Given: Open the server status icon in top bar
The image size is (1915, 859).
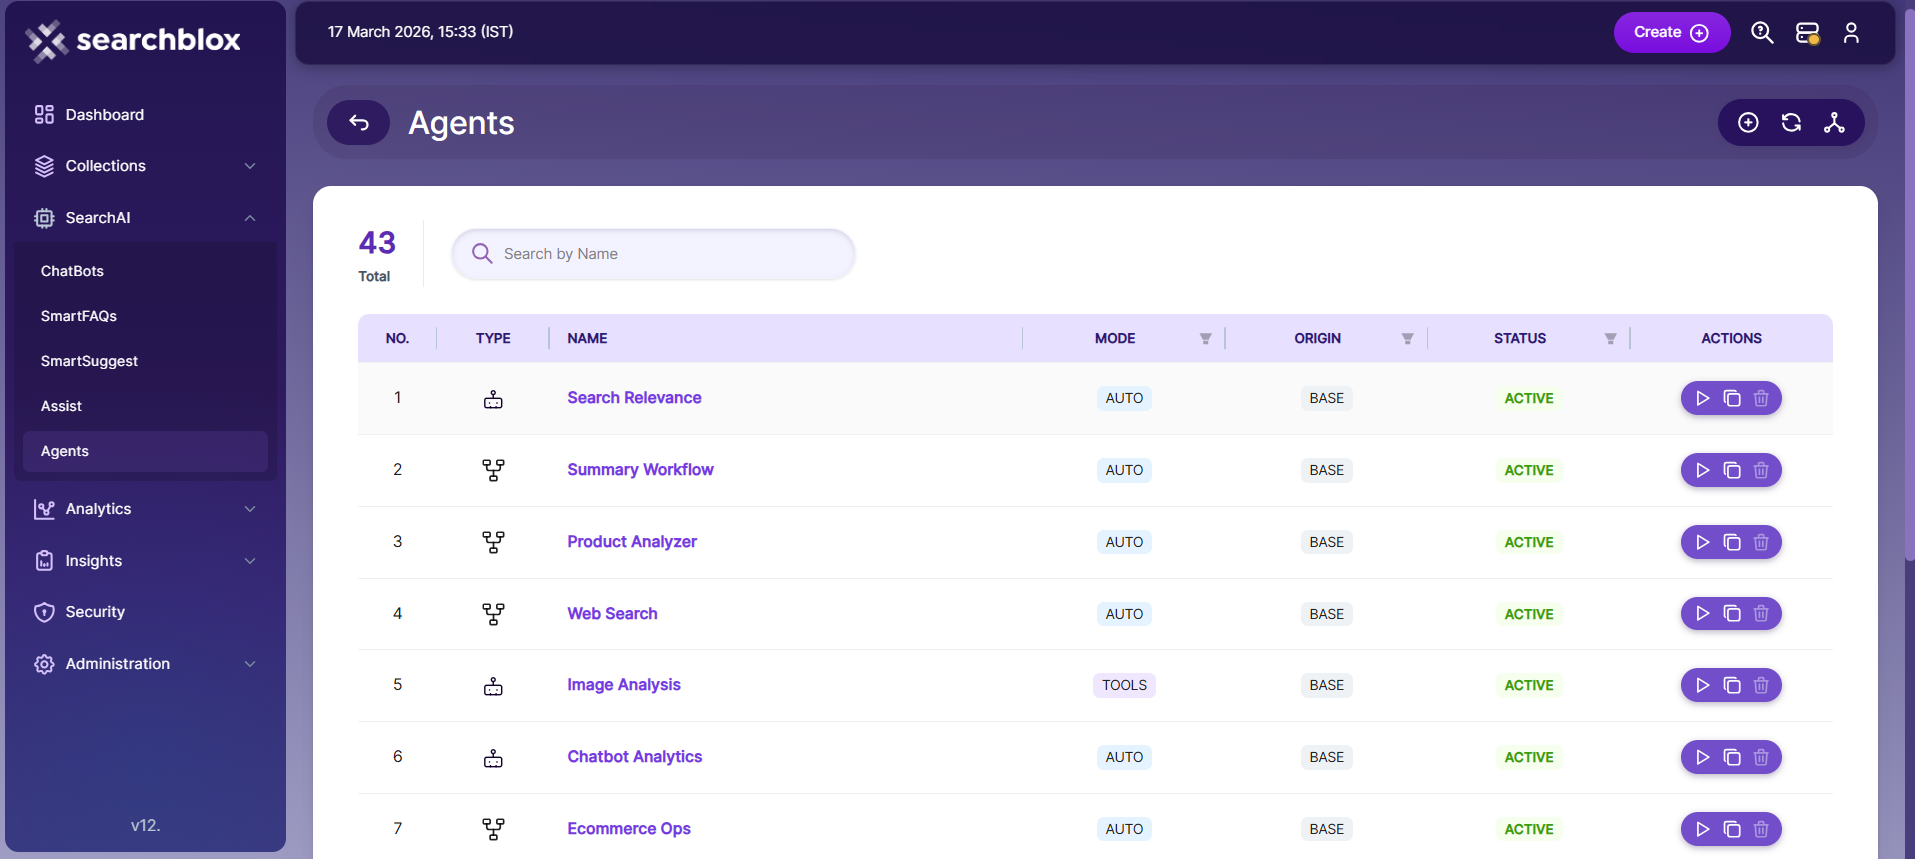Looking at the screenshot, I should [x=1807, y=33].
